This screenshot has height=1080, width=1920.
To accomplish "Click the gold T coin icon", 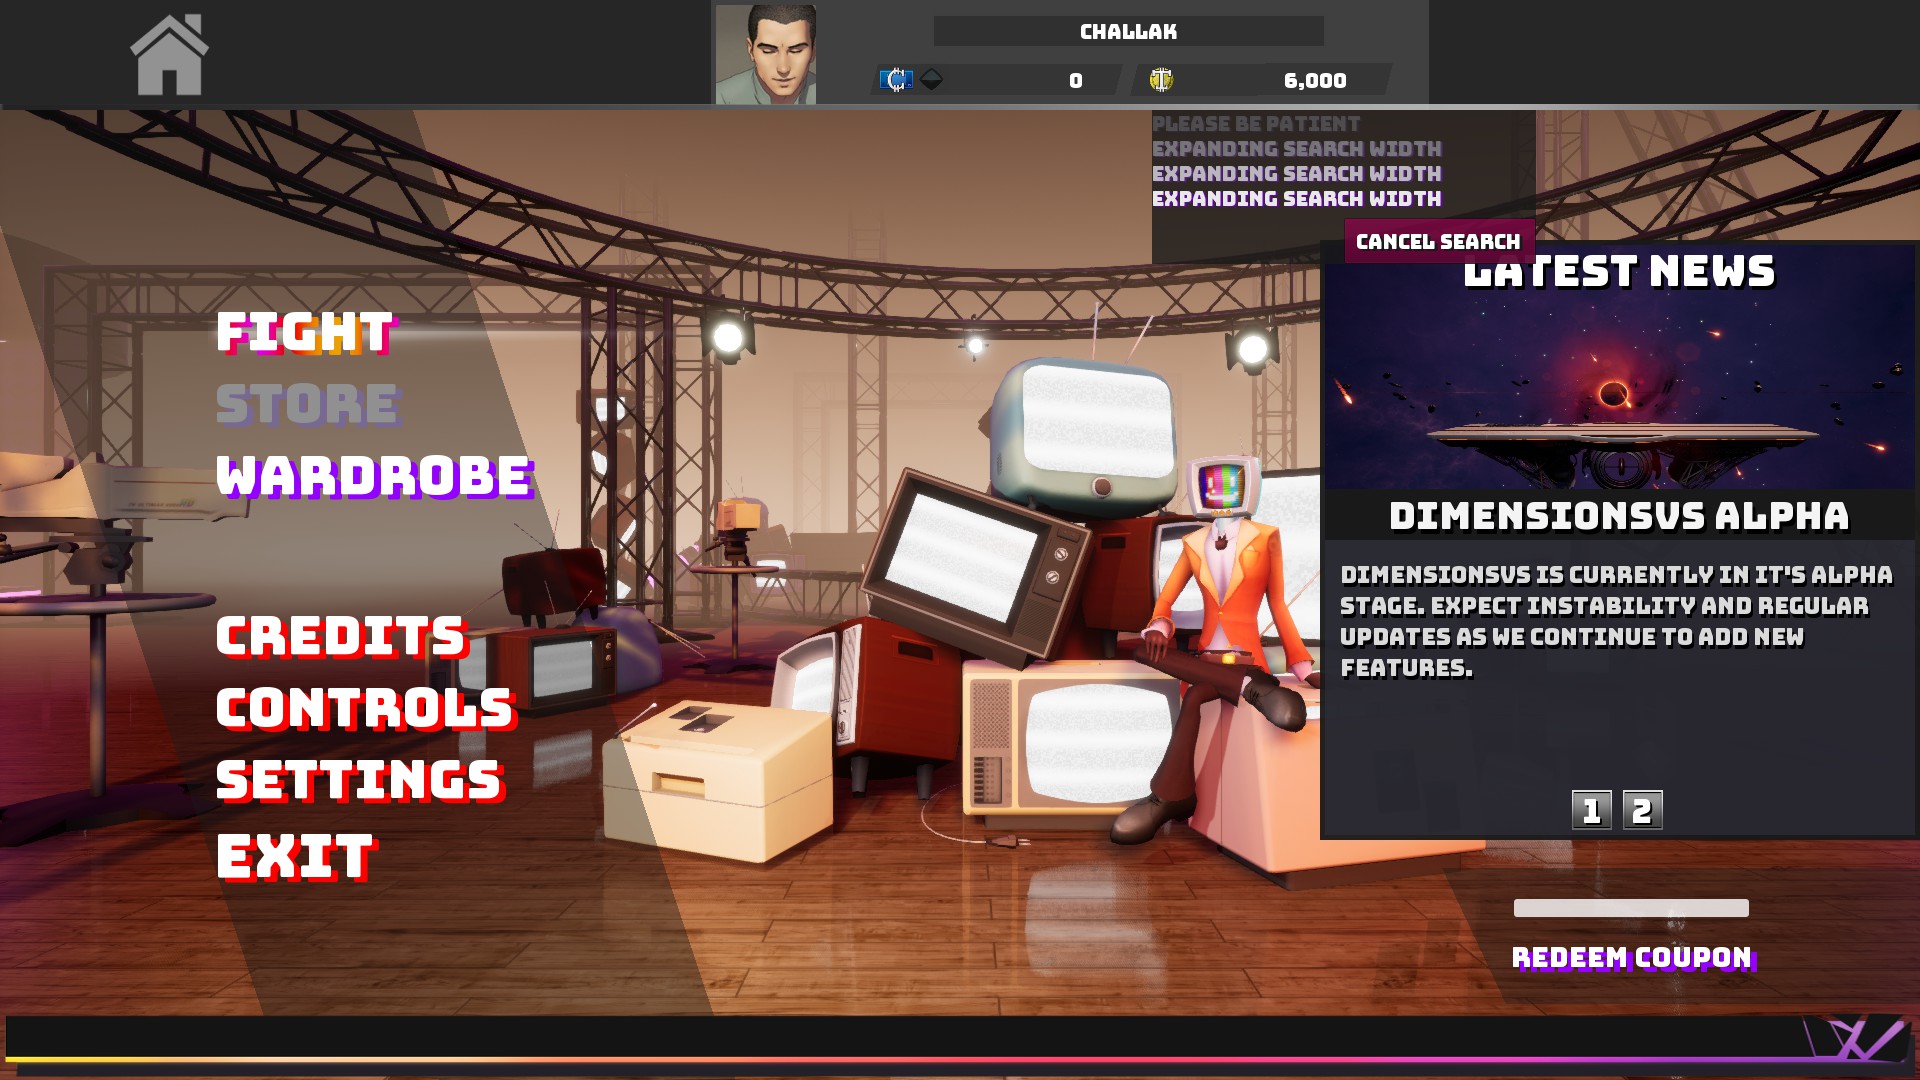I will click(x=1160, y=80).
